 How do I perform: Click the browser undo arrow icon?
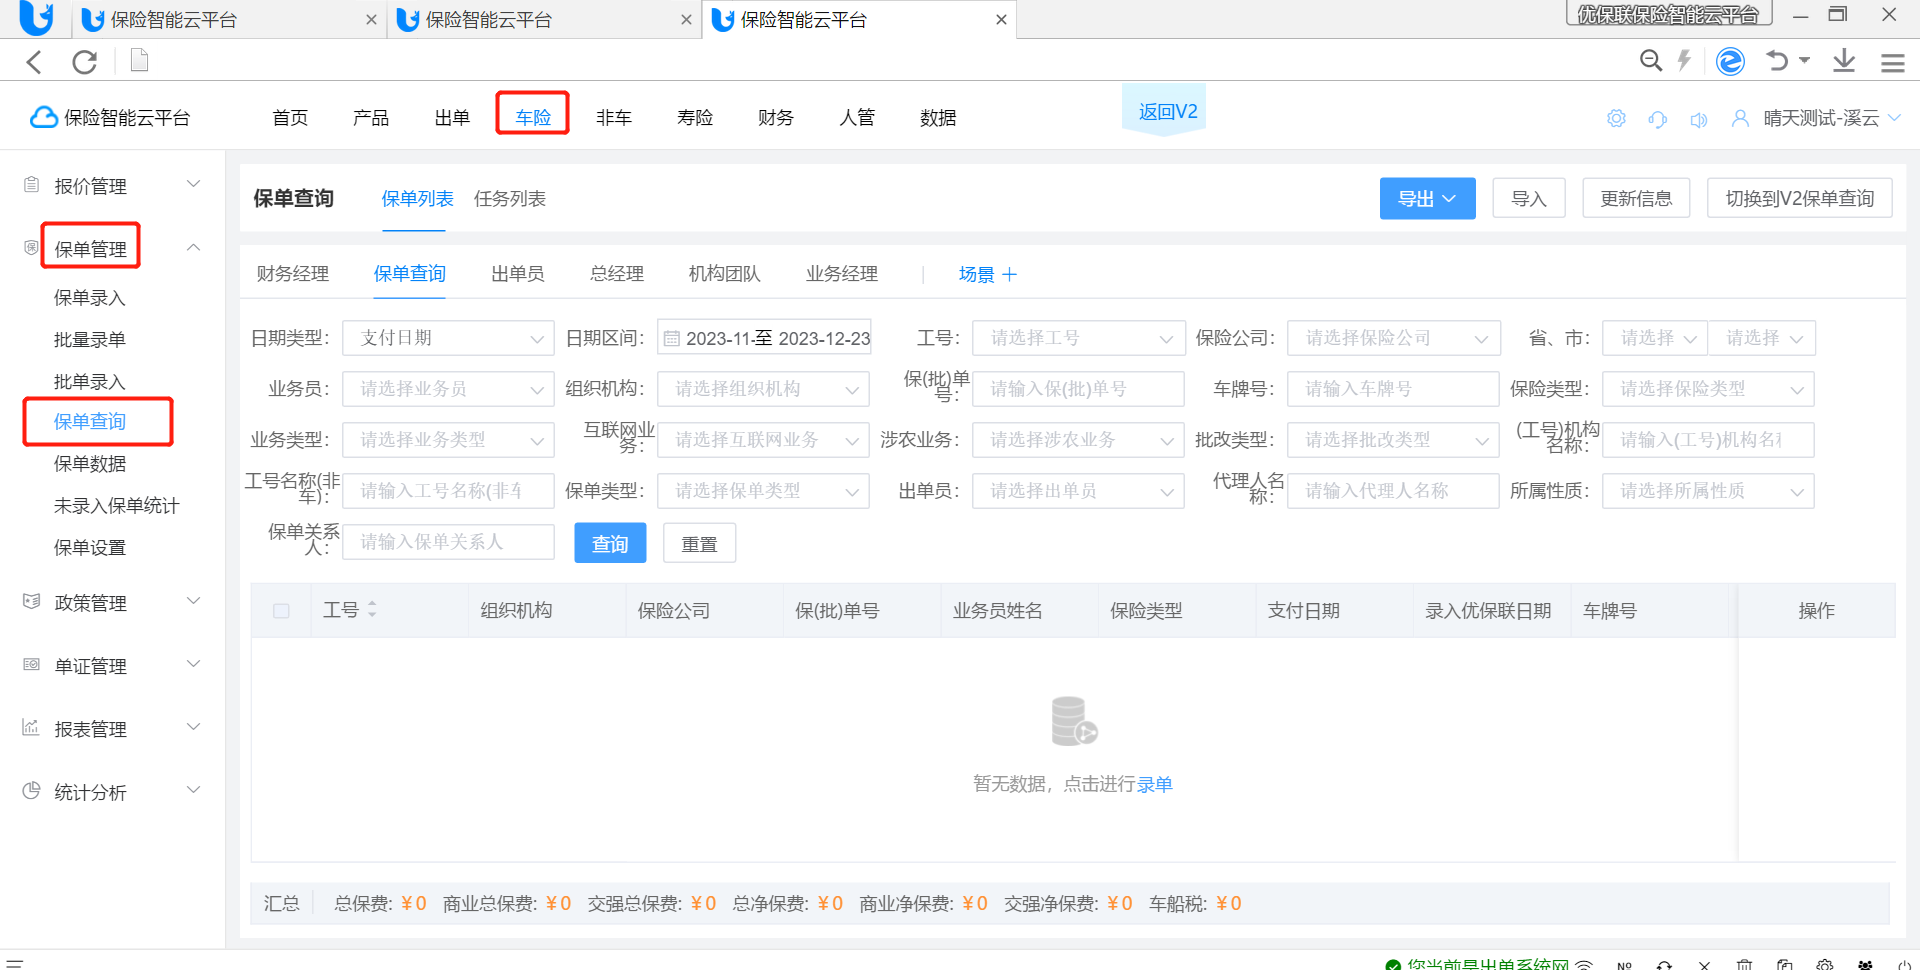1777,61
